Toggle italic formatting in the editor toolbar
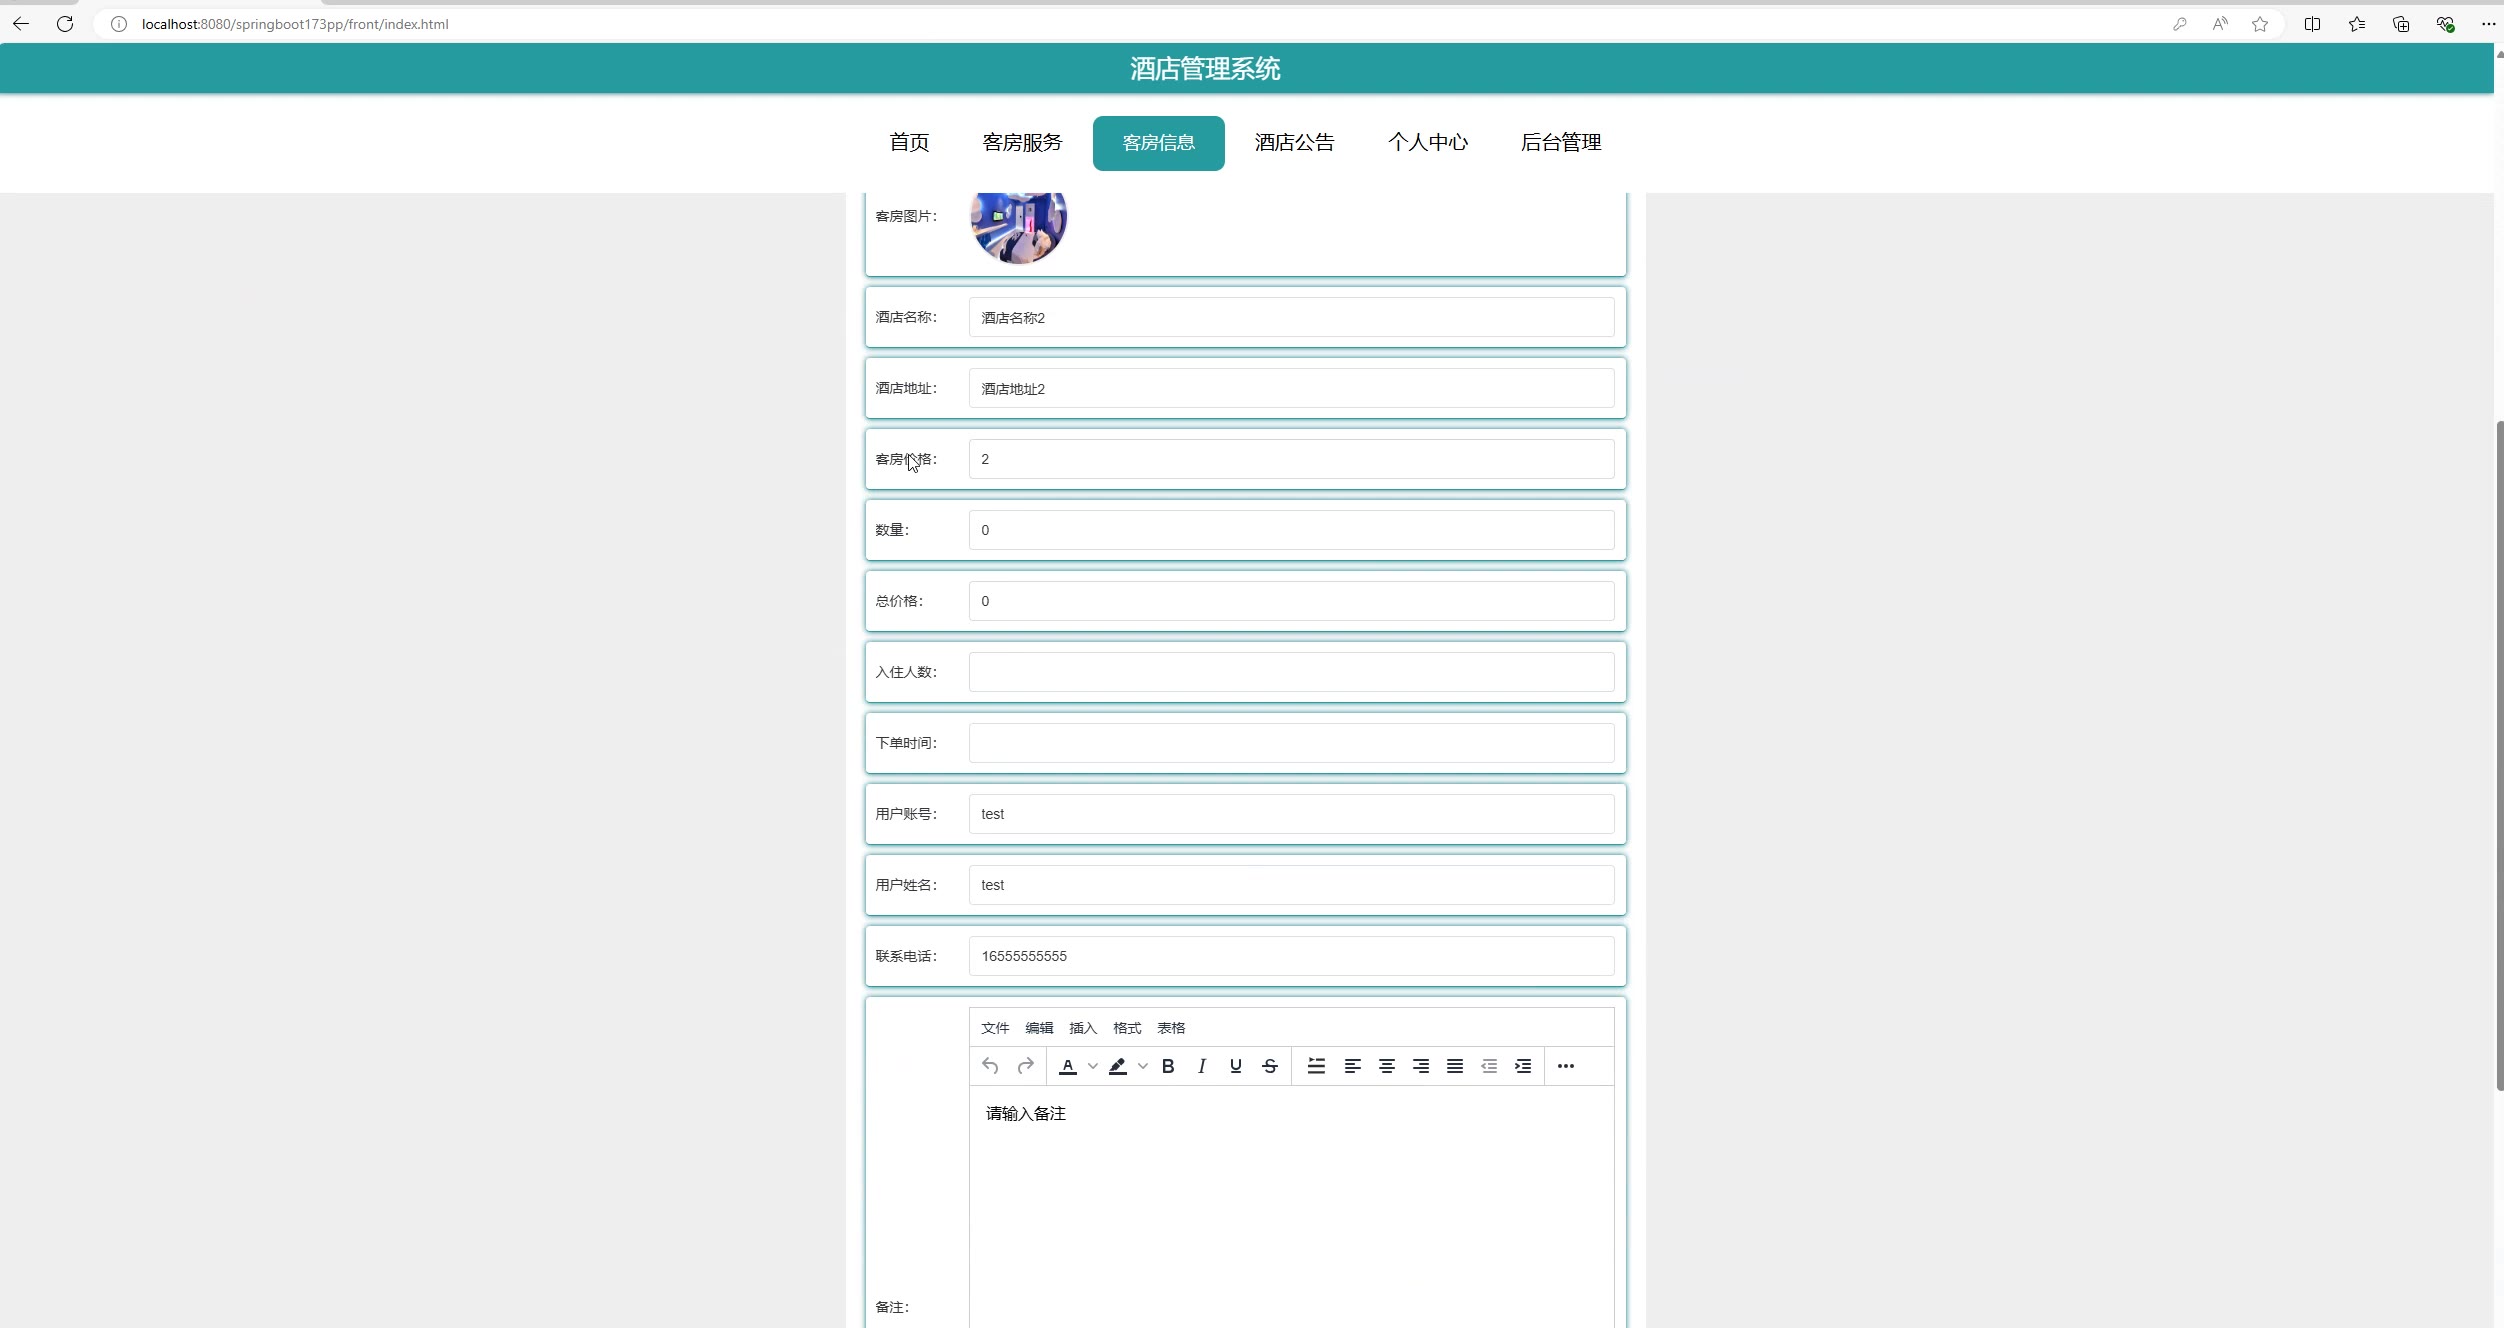2504x1328 pixels. coord(1201,1066)
